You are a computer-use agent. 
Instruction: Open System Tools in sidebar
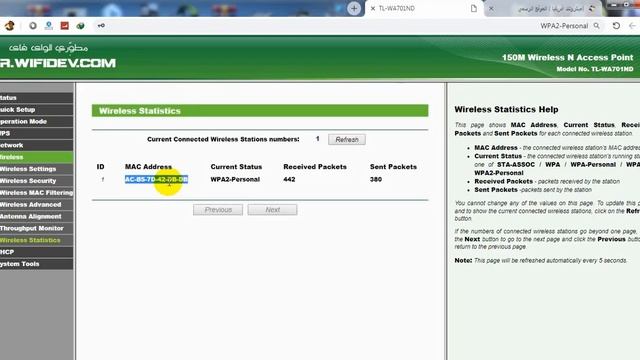(37, 264)
